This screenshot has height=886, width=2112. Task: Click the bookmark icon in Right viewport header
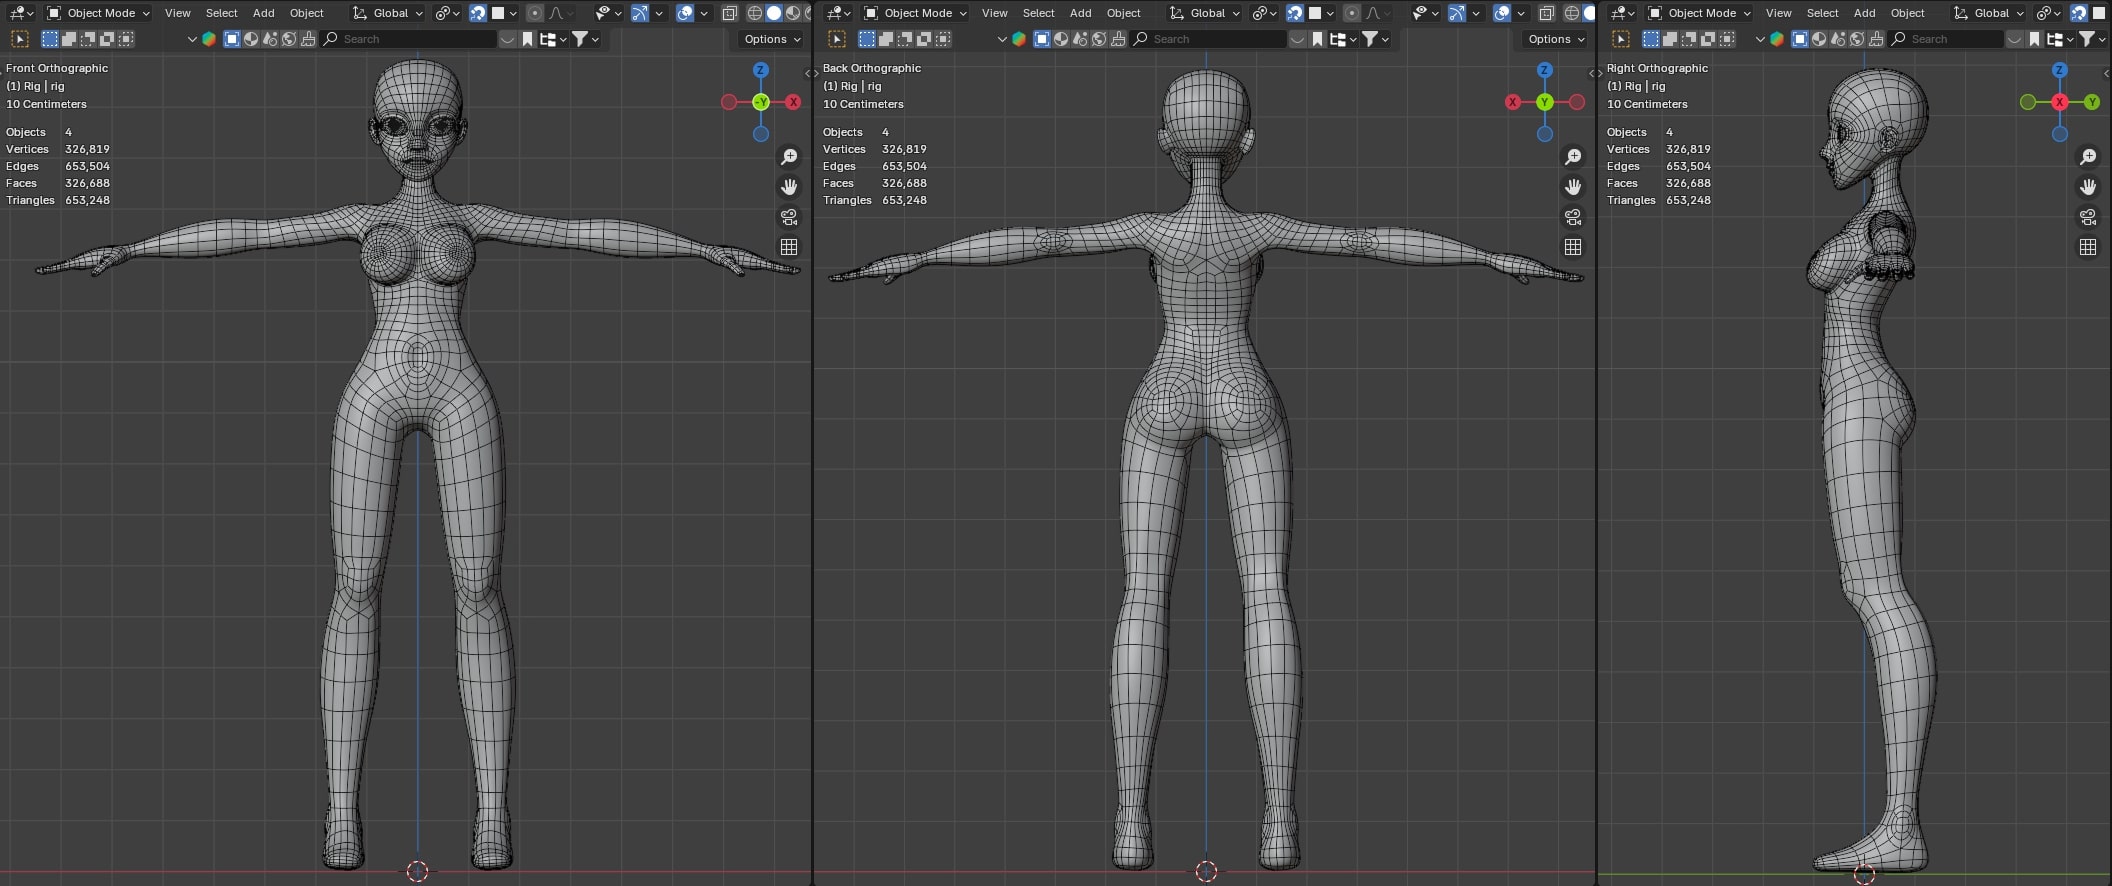[x=2034, y=39]
